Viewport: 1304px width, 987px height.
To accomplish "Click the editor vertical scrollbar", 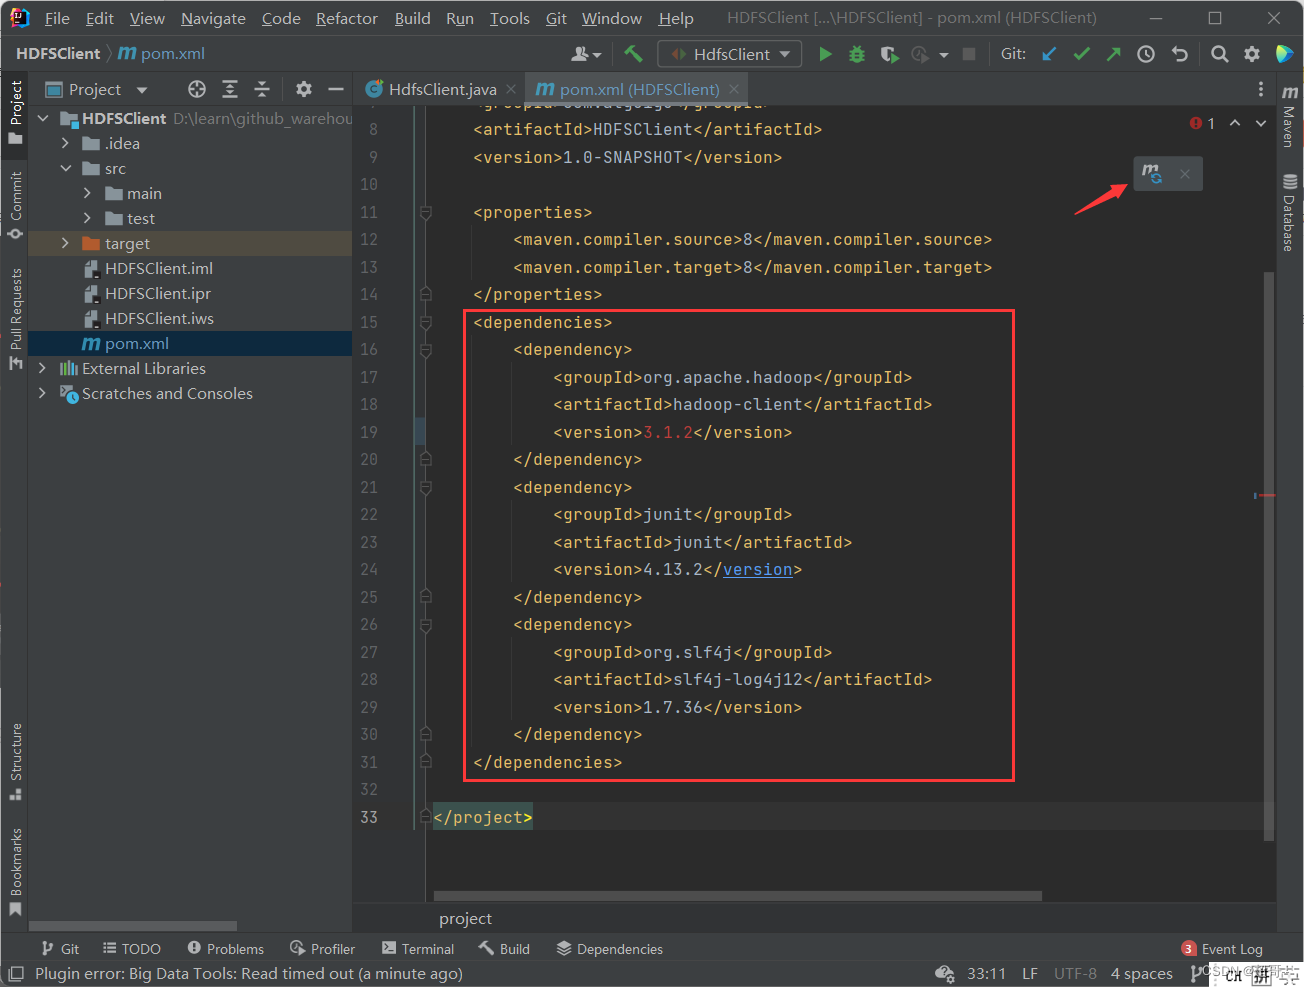I will click(x=1269, y=555).
